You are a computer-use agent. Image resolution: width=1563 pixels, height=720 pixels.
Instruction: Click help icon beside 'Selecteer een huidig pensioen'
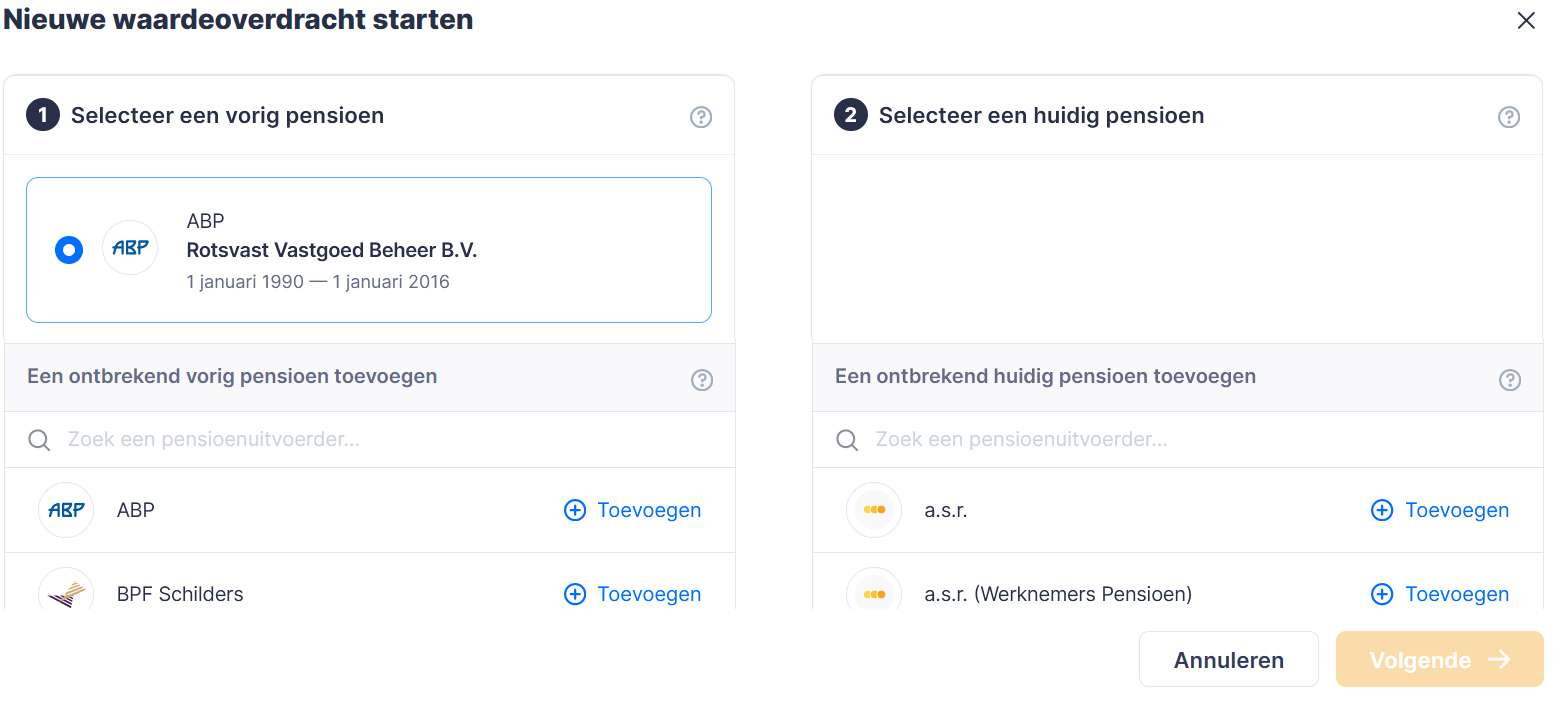[x=1508, y=117]
